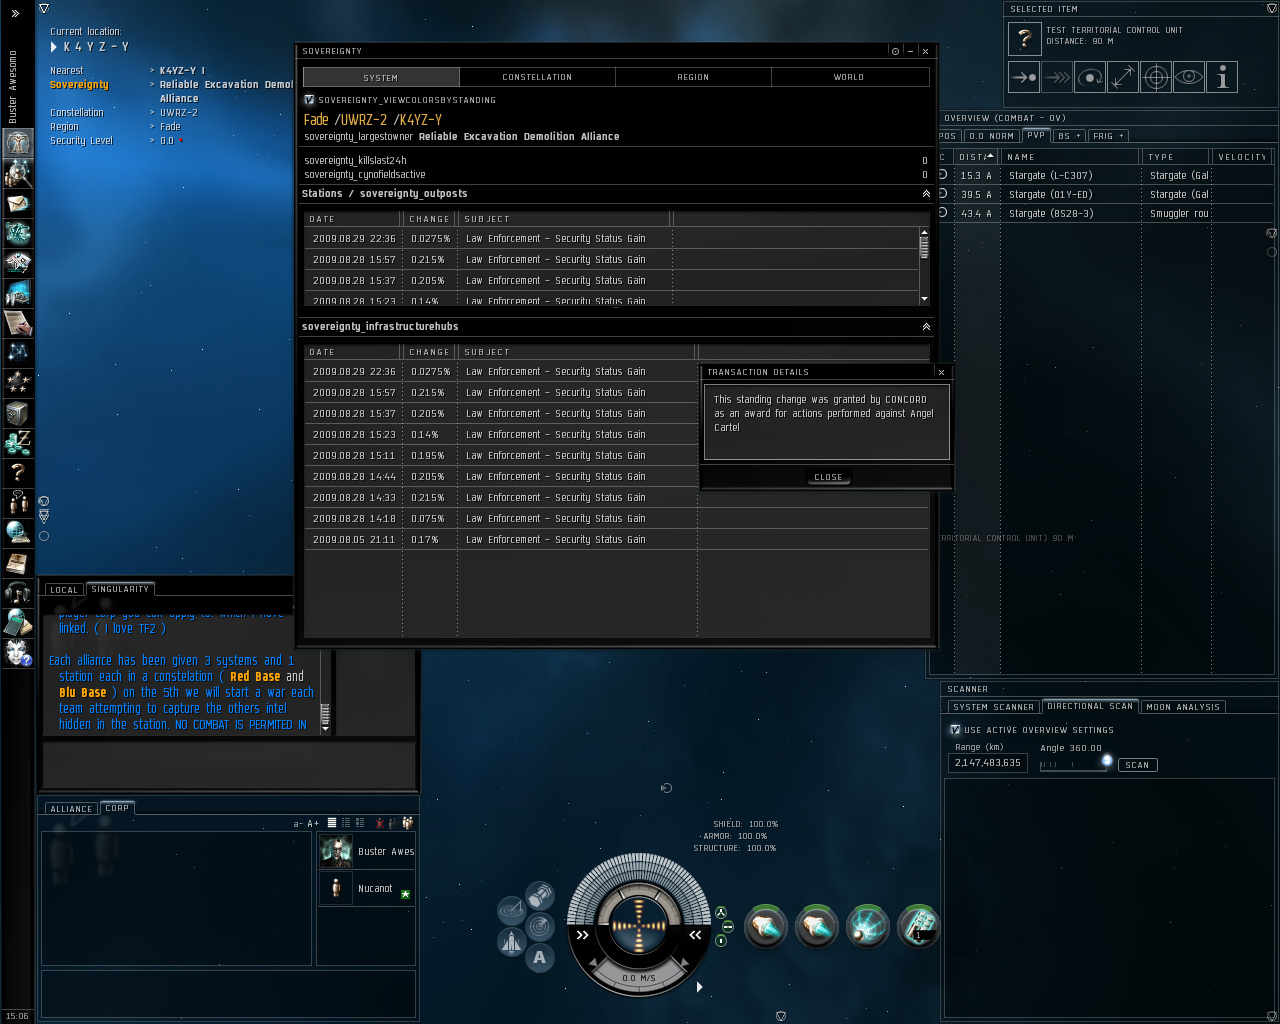This screenshot has width=1280, height=1024.
Task: Toggle sovereignty_viewcolorsbystanding checkbox
Action: (309, 100)
